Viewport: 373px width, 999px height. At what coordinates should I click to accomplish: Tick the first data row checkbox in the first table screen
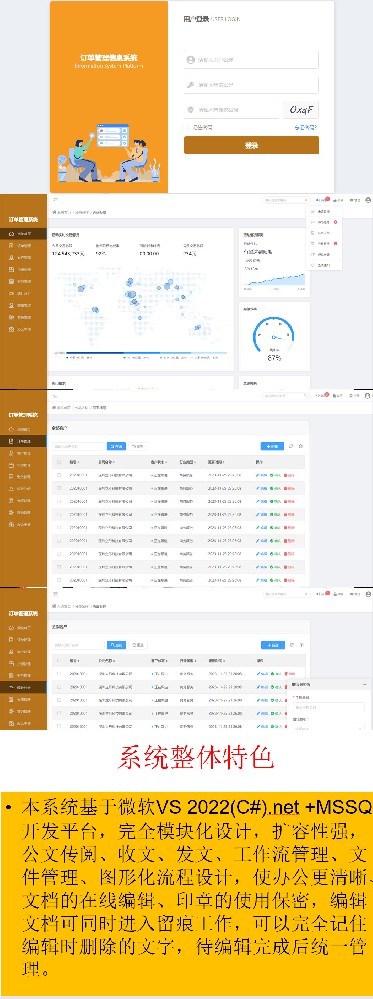[x=59, y=475]
